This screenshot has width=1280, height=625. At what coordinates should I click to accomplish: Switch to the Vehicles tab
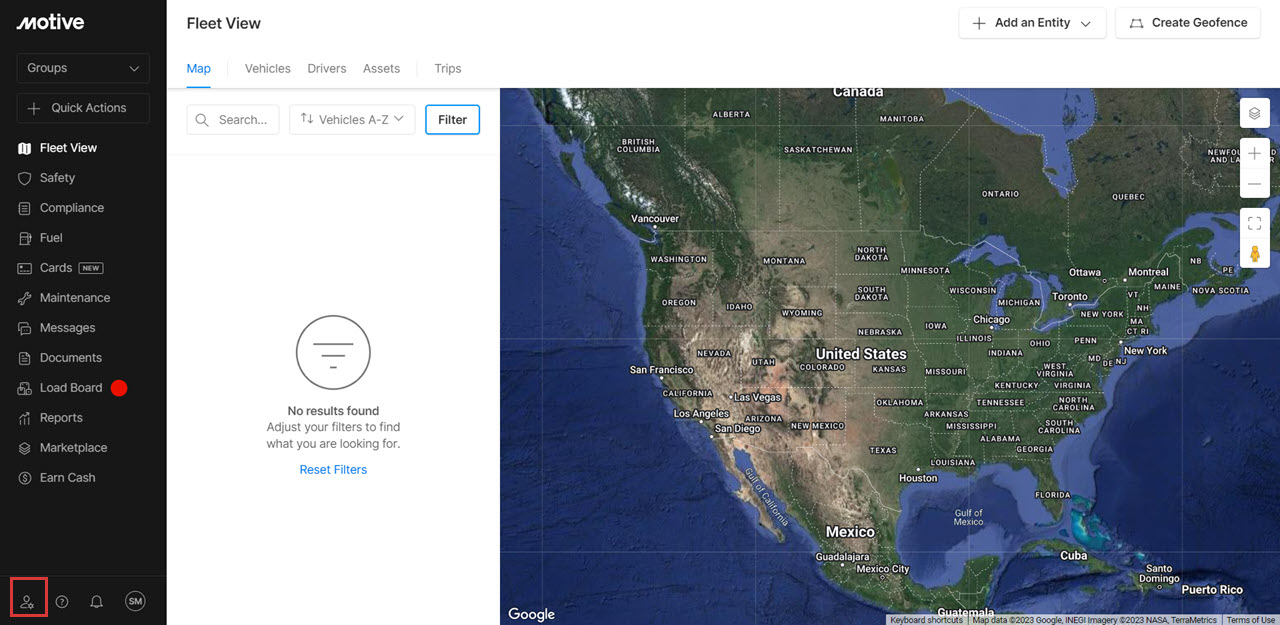pos(268,69)
